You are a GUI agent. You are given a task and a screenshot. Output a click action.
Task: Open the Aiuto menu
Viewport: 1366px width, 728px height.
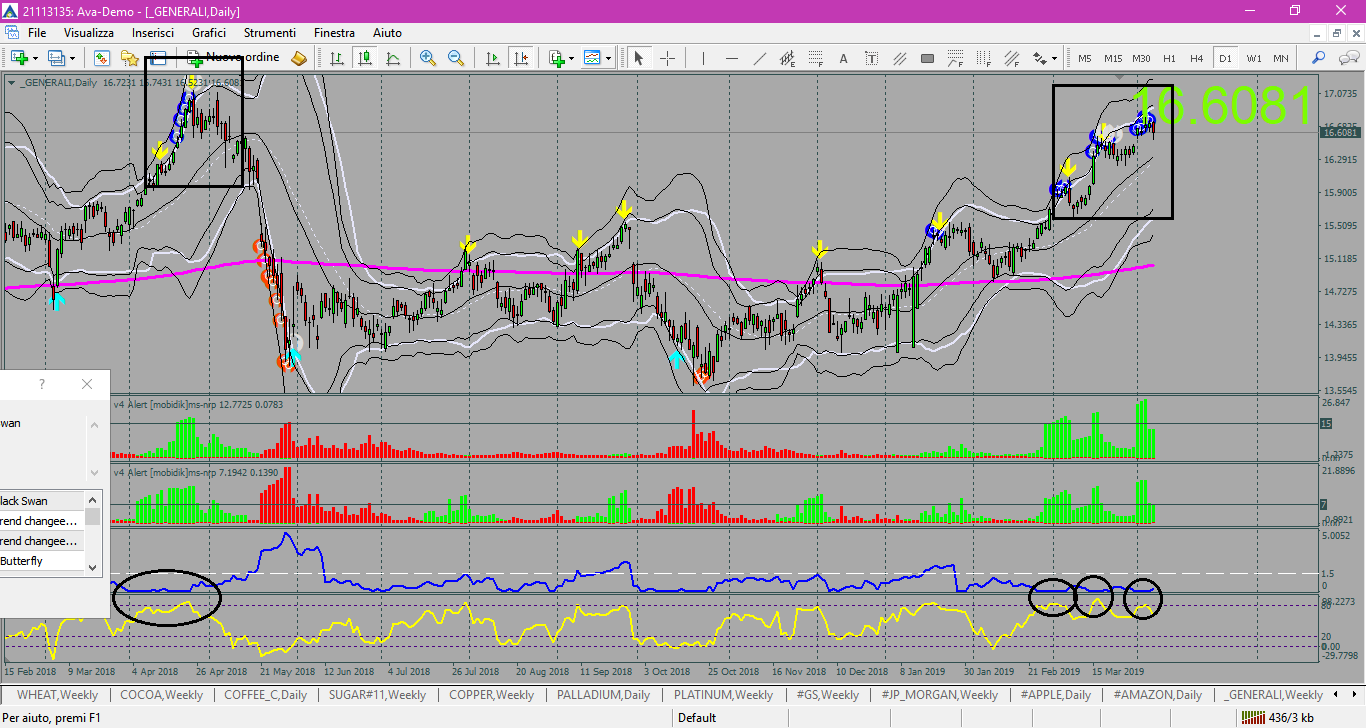tap(387, 33)
